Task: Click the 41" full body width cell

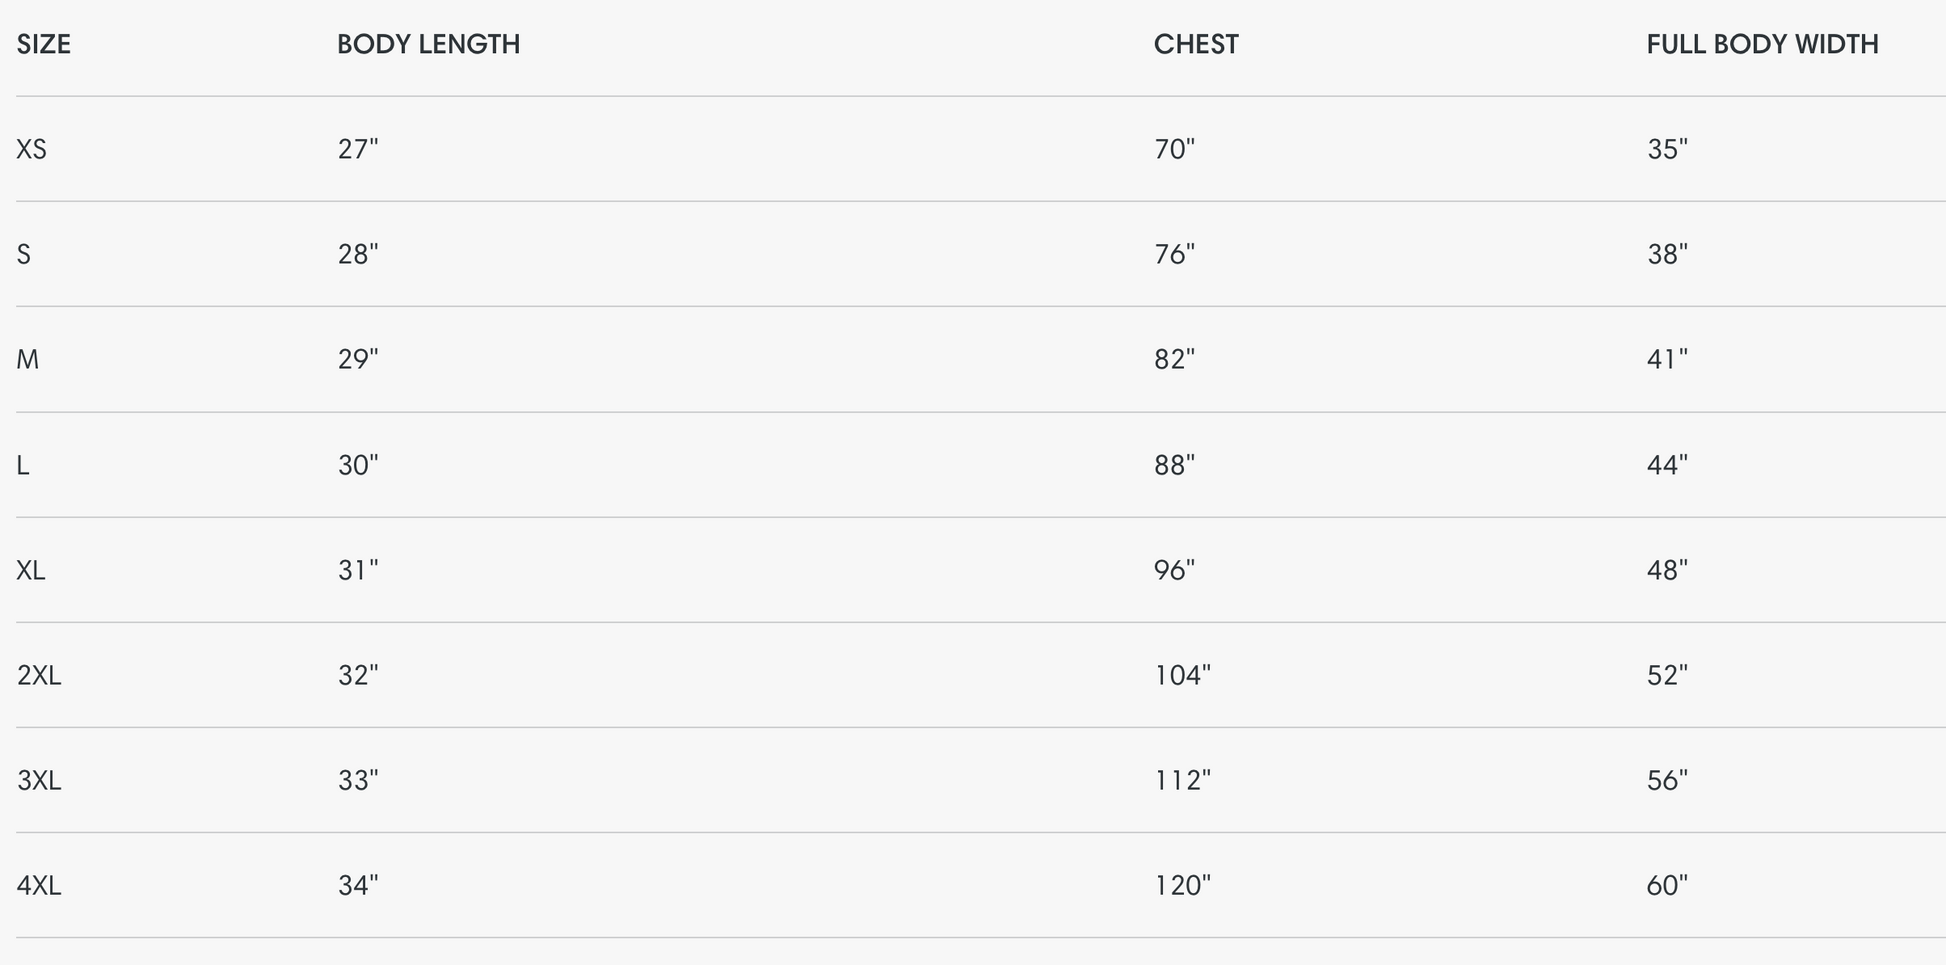Action: 1667,360
